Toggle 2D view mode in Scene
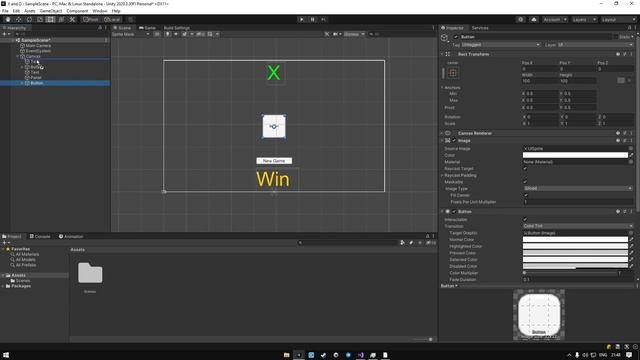Viewport: 640px width, 360px height. pos(157,34)
